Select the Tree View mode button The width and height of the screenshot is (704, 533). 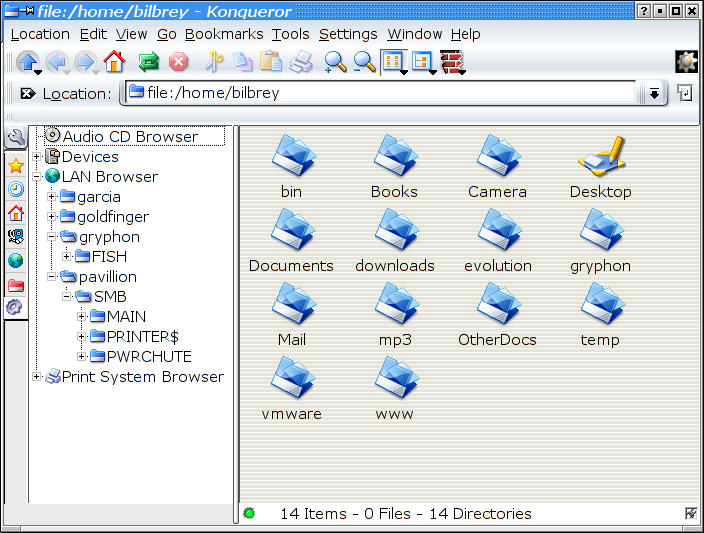coord(423,62)
